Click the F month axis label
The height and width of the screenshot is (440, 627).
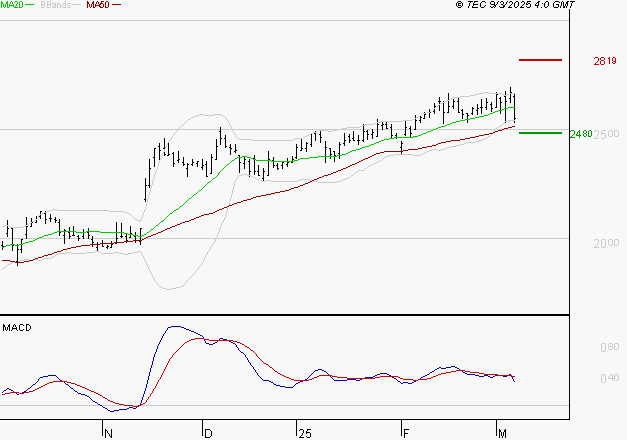pos(406,434)
